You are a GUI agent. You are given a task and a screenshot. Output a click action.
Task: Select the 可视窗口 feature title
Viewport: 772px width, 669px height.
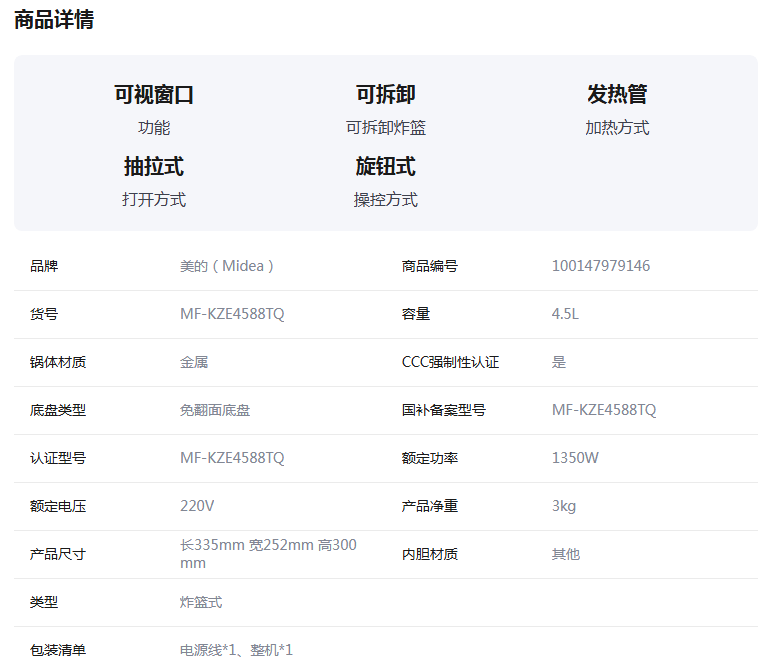point(154,95)
